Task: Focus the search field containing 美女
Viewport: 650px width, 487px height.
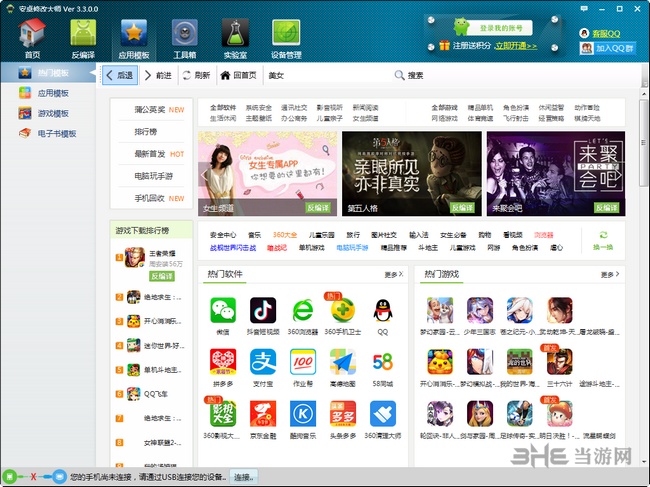Action: tap(327, 75)
